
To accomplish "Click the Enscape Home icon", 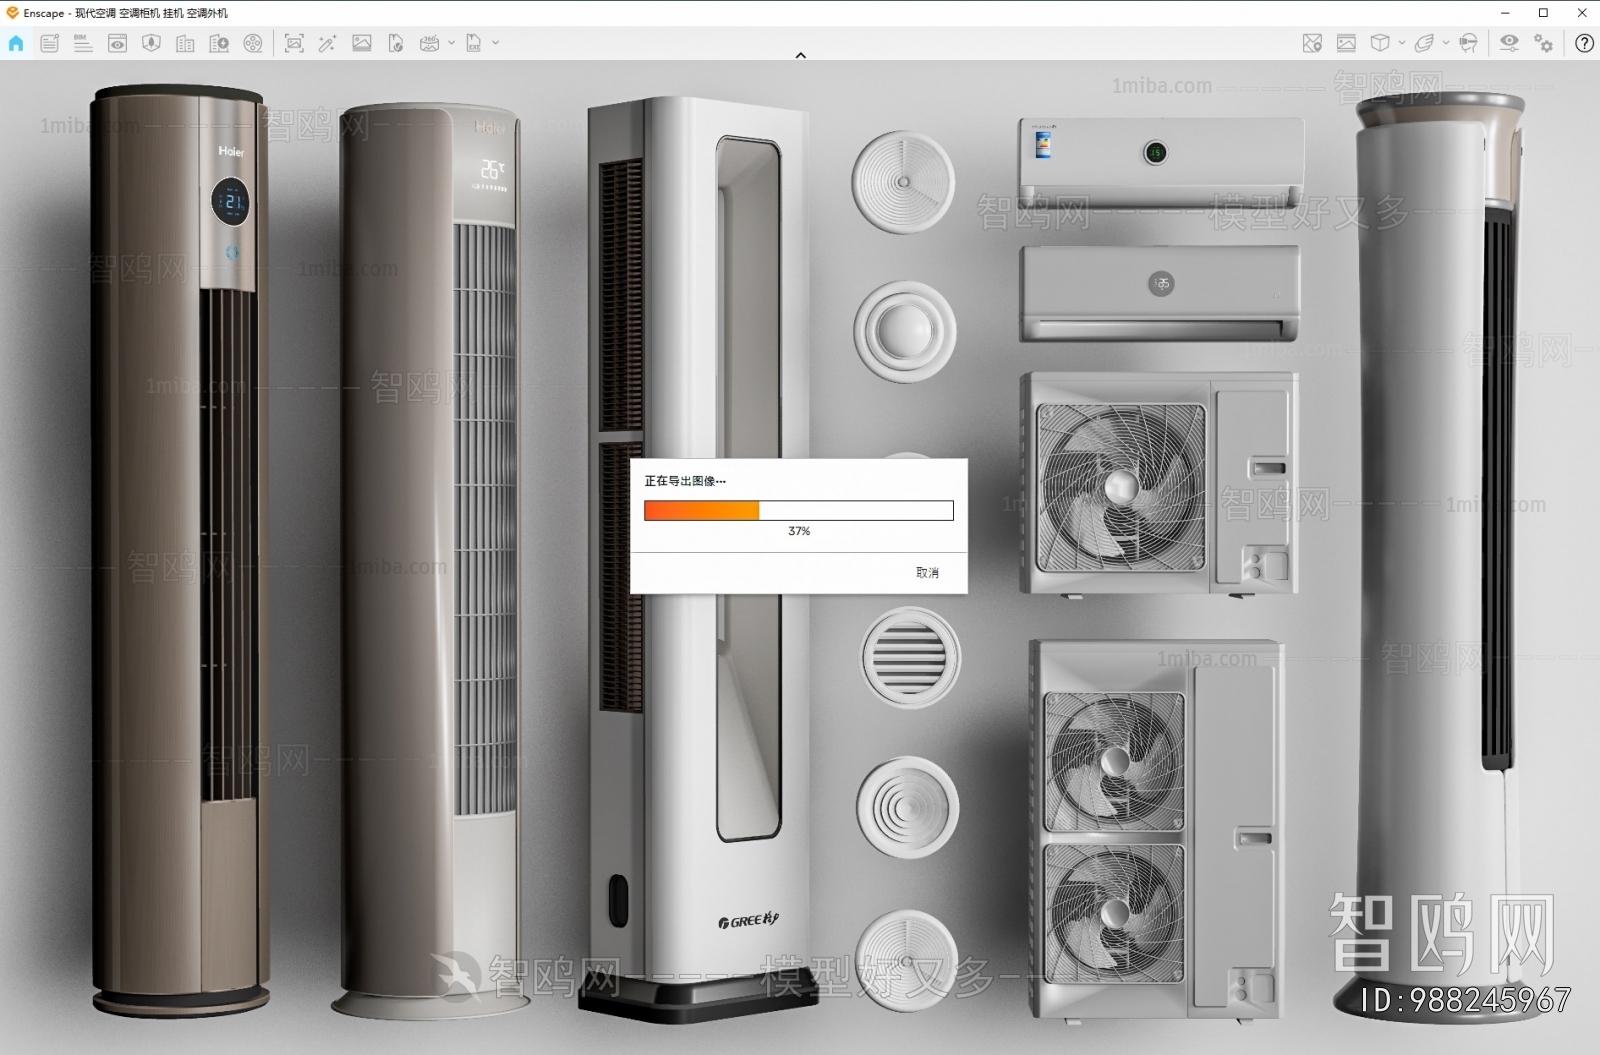I will coord(16,43).
